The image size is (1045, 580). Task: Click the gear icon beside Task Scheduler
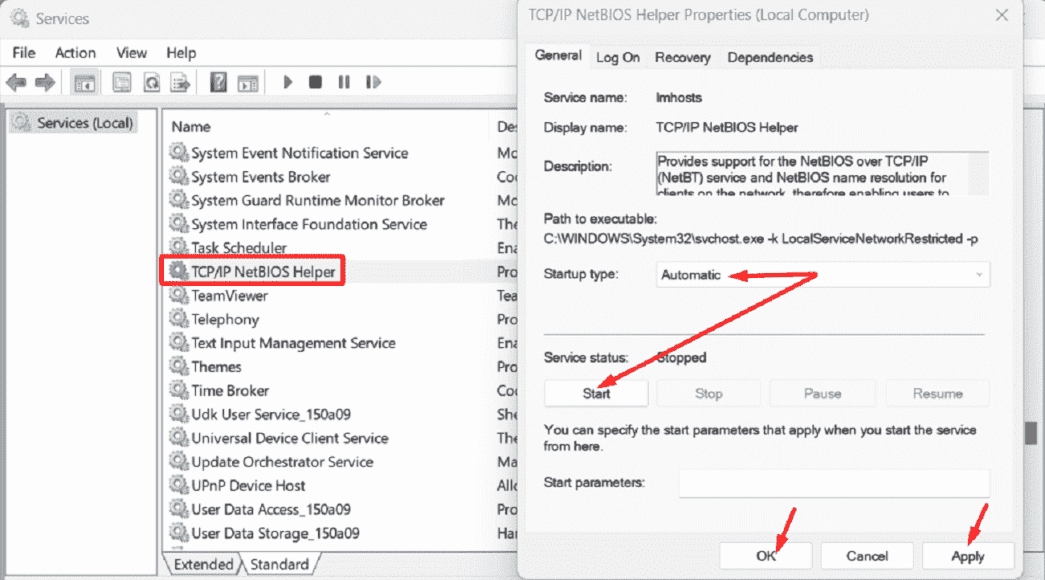click(178, 247)
